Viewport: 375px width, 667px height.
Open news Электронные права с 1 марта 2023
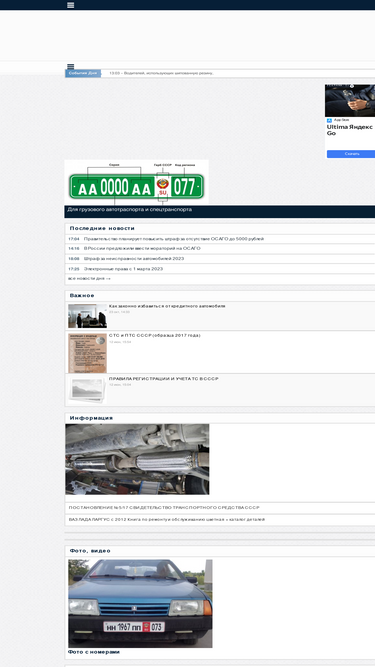[123, 269]
